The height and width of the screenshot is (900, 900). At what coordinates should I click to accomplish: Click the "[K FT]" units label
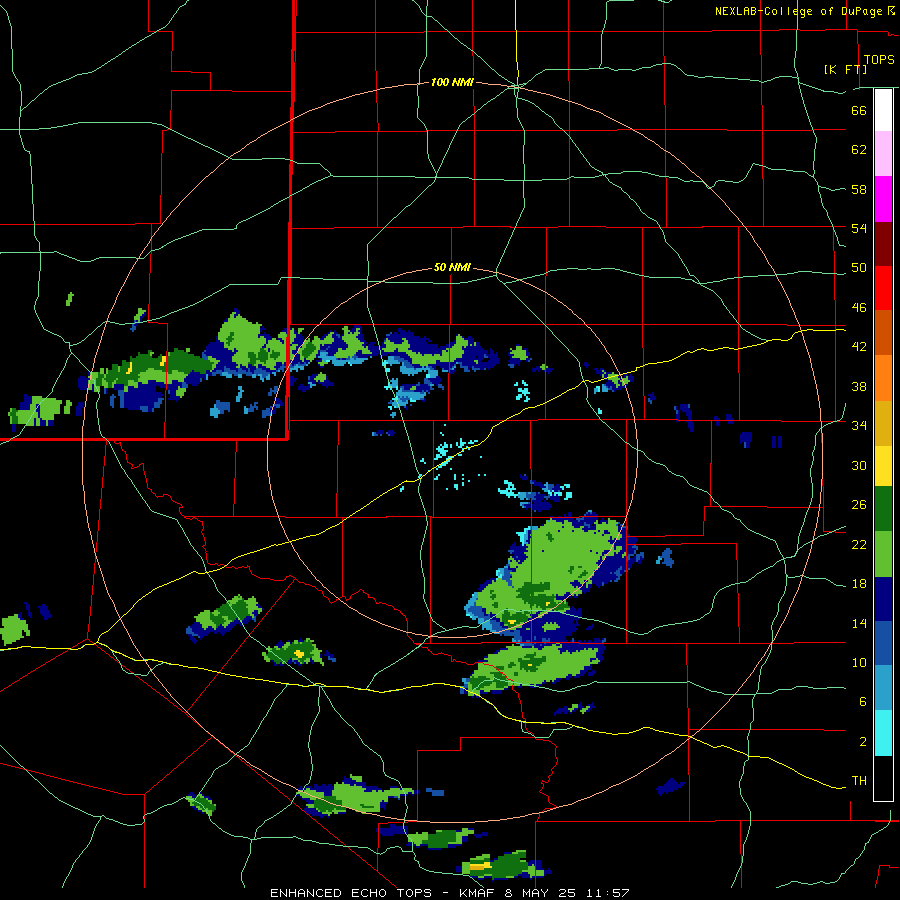(x=845, y=69)
